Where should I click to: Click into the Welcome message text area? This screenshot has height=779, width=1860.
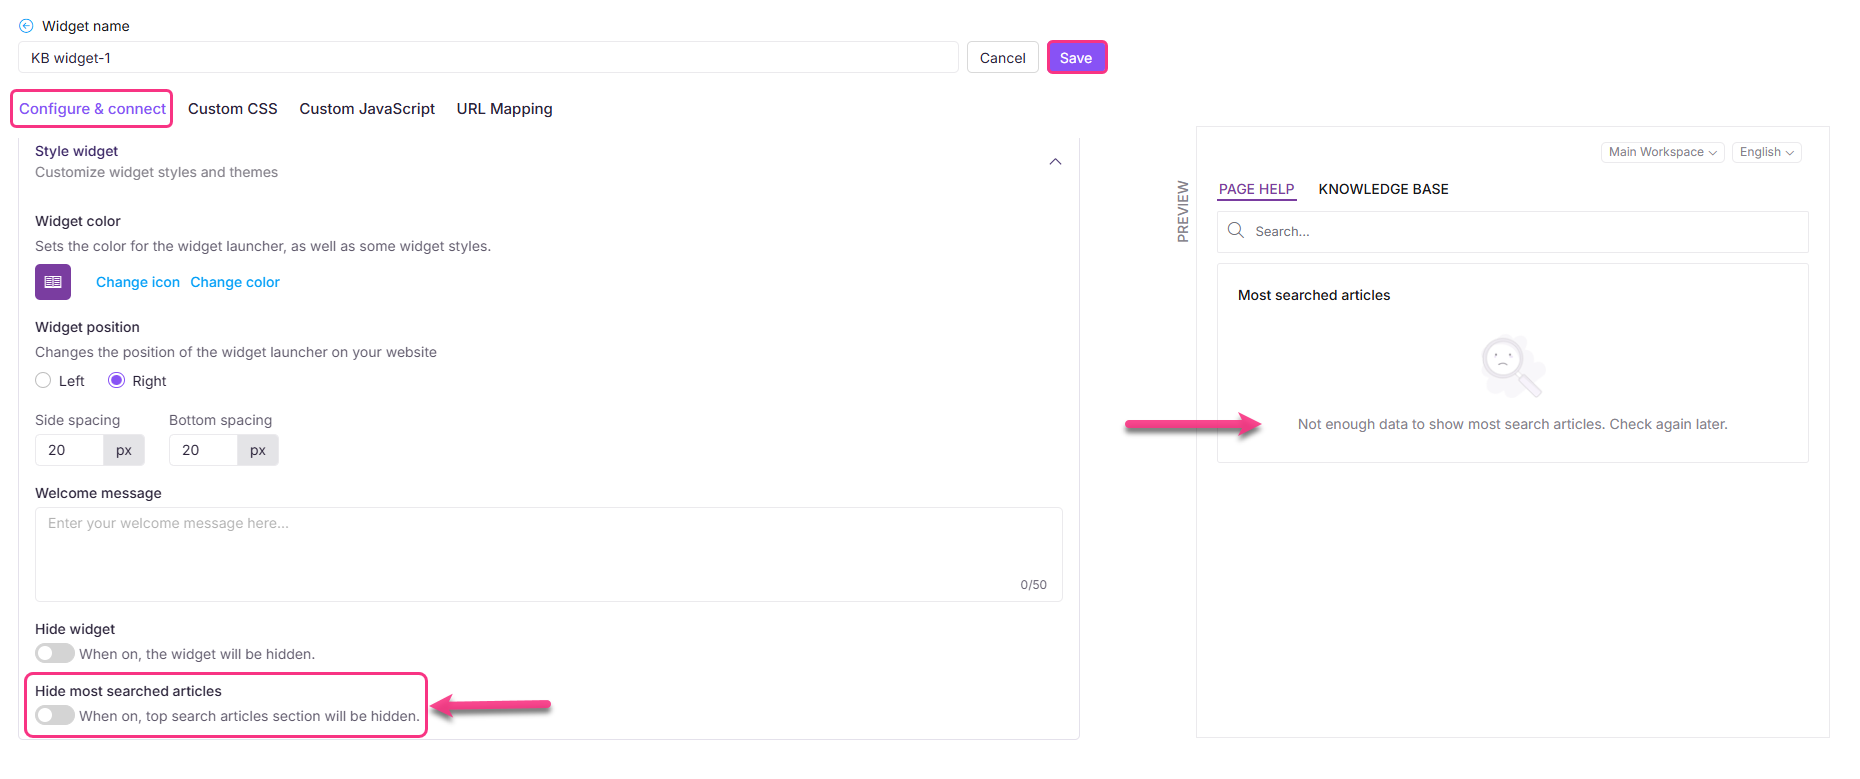[x=548, y=553]
